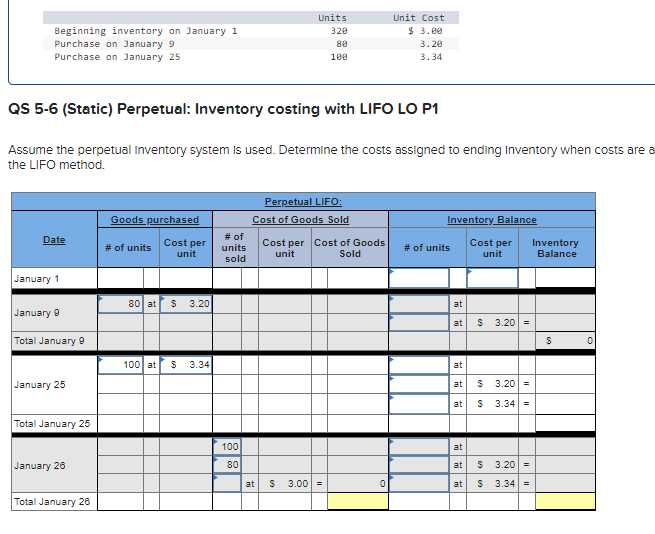The height and width of the screenshot is (534, 655).
Task: Click 'Purchase on January 25' row text
Action: pyautogui.click(x=117, y=57)
